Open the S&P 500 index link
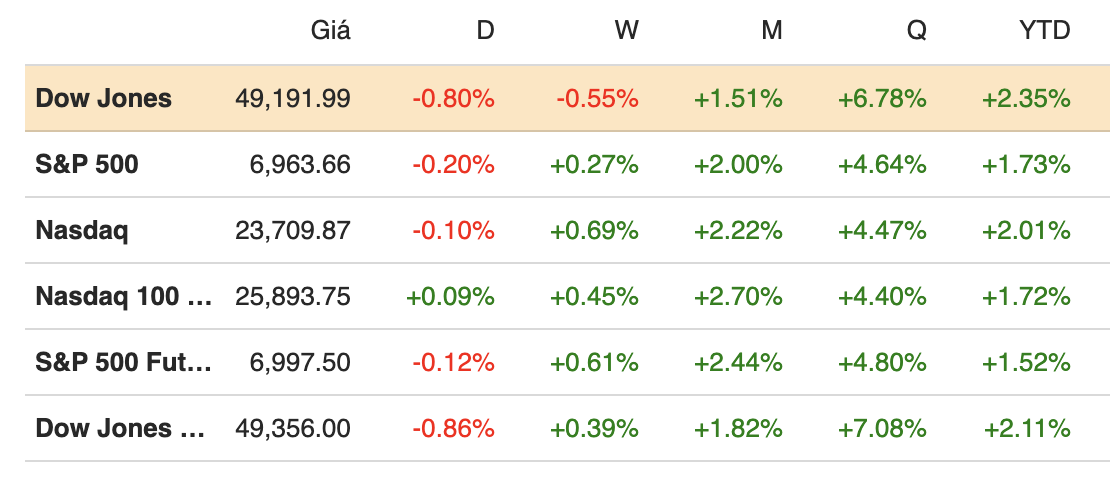The image size is (1110, 490). point(87,164)
